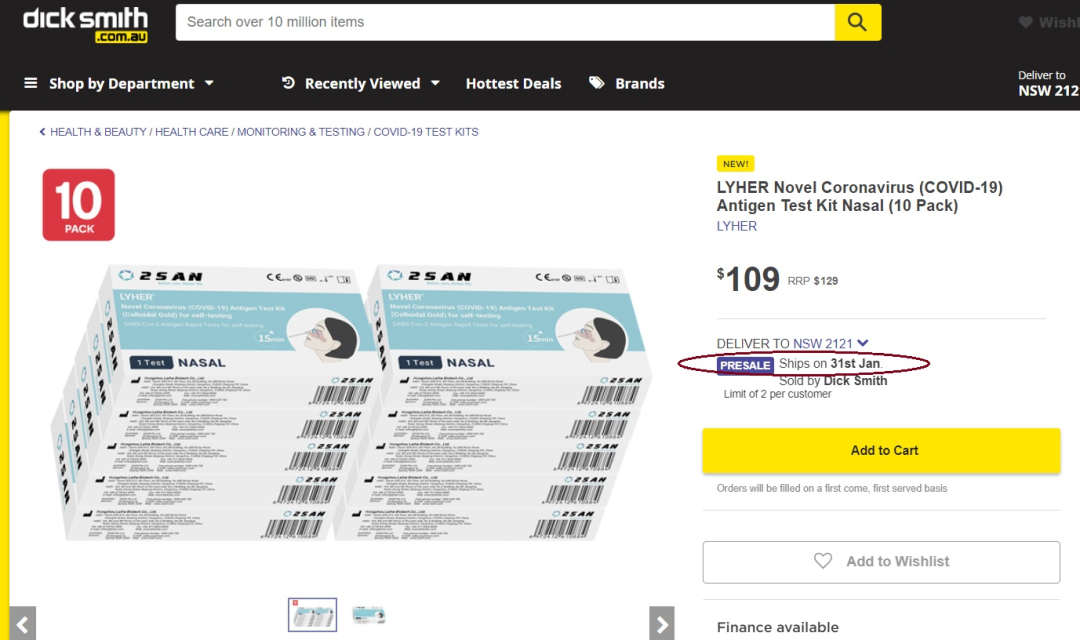
Task: Click the 'Limit of 2 per customer' text
Action: [777, 394]
